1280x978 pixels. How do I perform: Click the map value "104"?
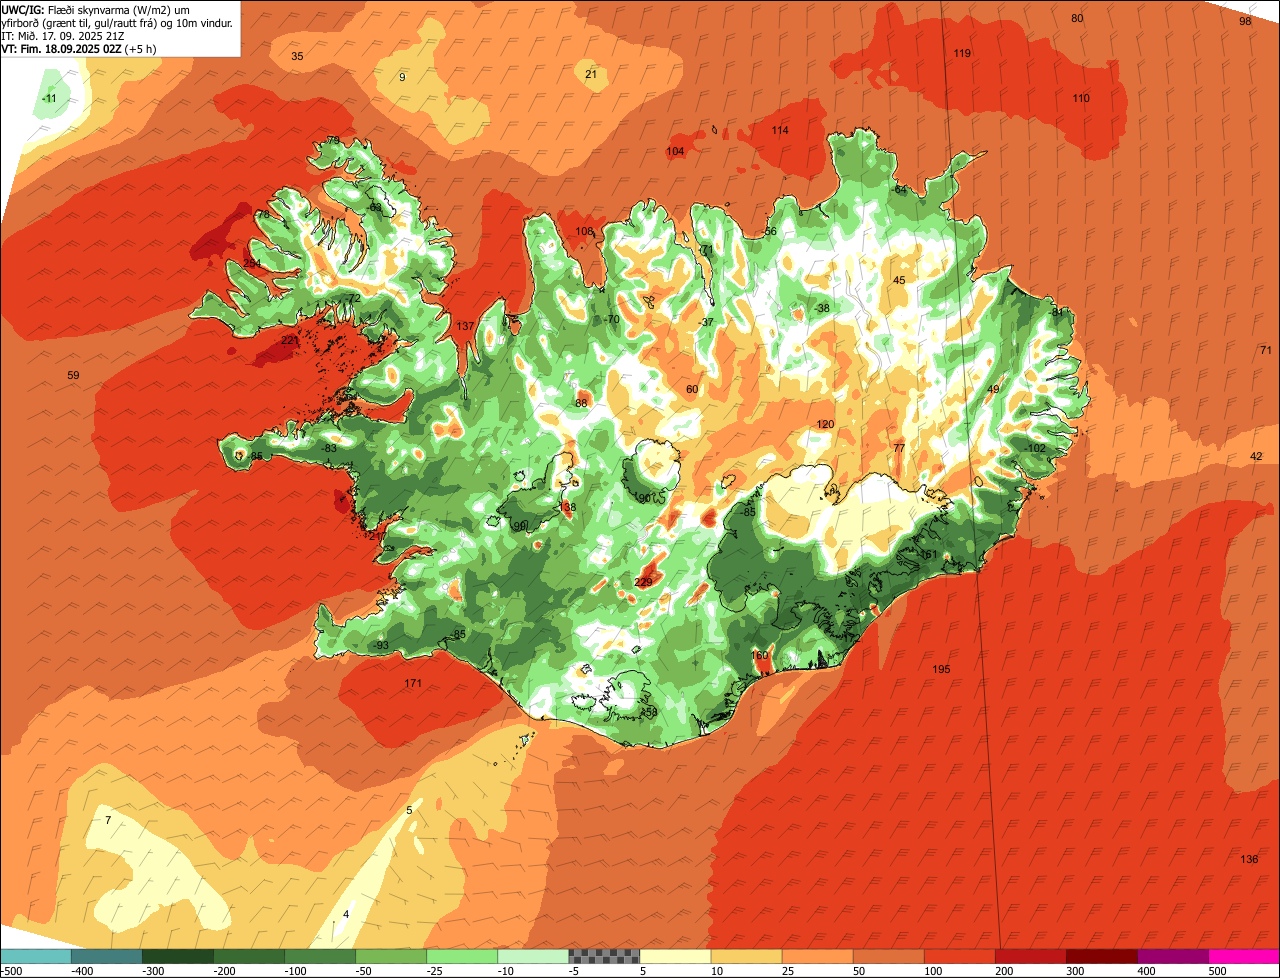675,152
